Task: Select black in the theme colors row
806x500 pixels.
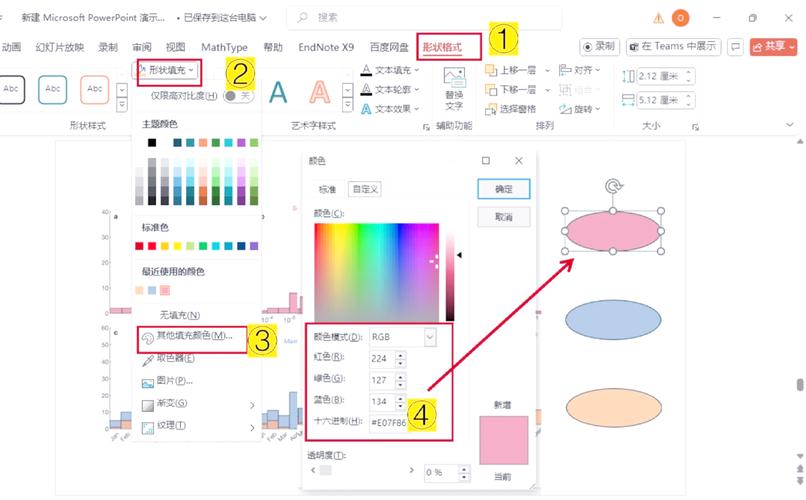Action: 152,142
